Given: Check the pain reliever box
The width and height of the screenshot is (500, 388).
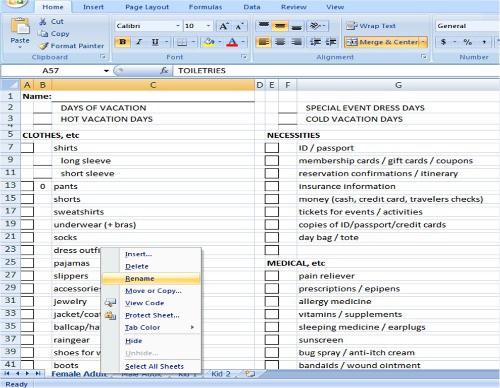Looking at the screenshot, I should pos(272,276).
